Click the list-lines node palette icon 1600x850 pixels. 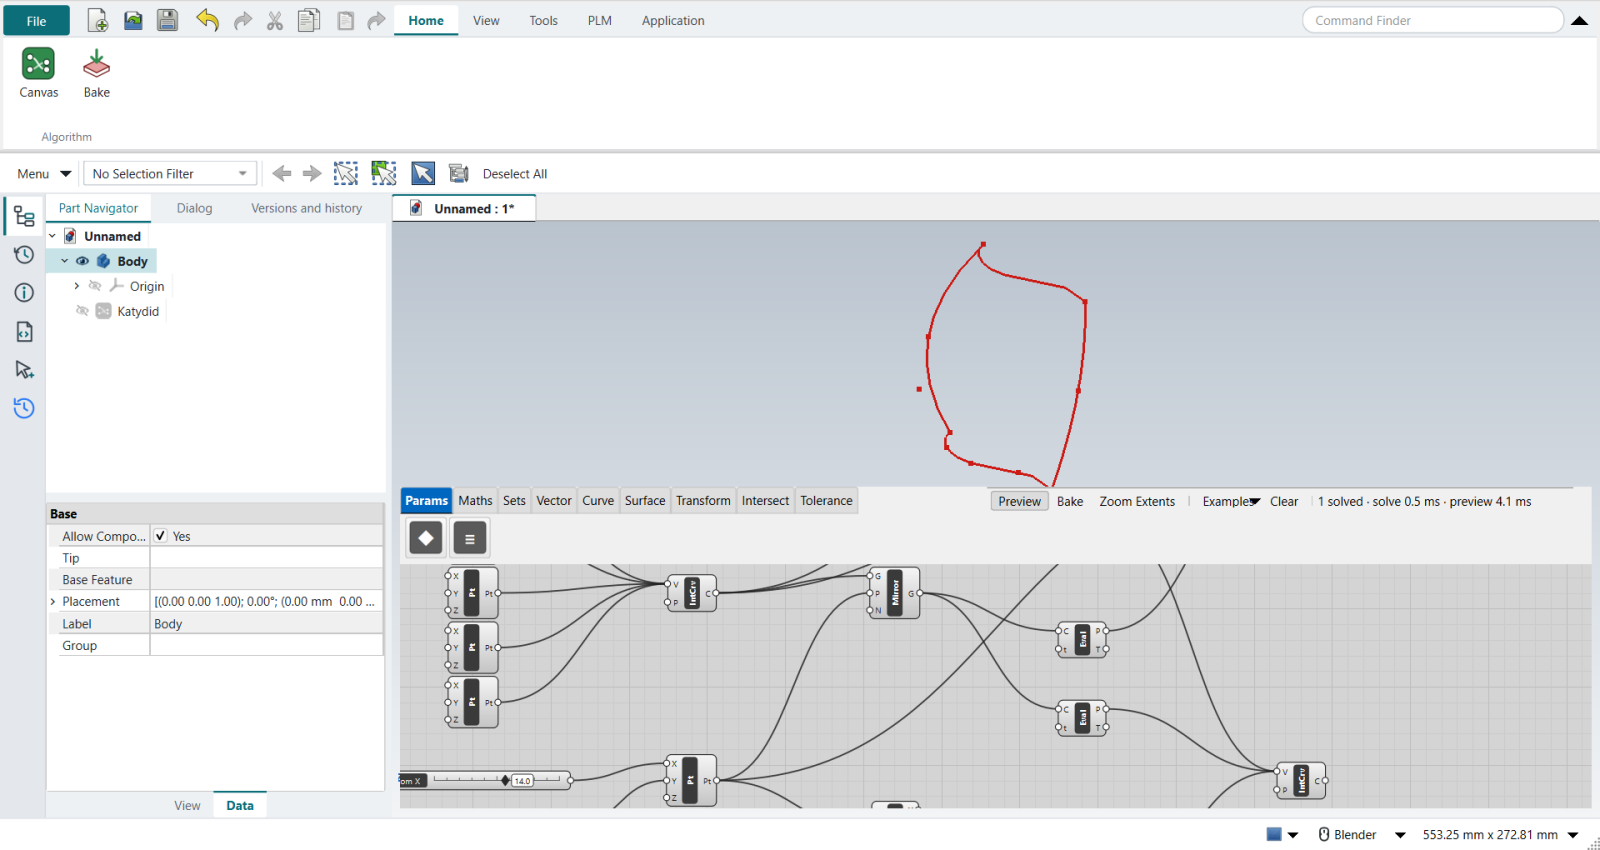[x=470, y=538]
